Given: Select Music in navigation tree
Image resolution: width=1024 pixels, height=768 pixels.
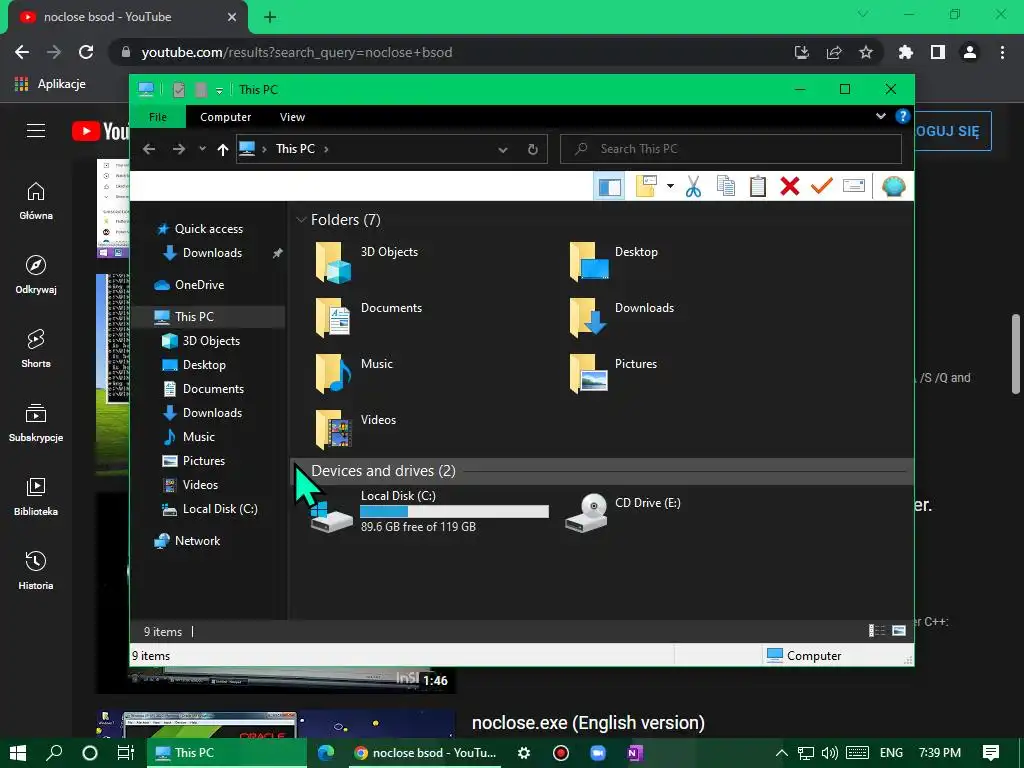Looking at the screenshot, I should tap(199, 437).
